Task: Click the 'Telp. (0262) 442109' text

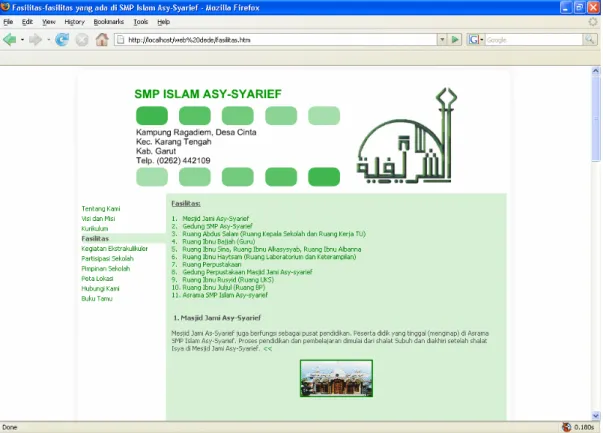Action: (x=173, y=161)
